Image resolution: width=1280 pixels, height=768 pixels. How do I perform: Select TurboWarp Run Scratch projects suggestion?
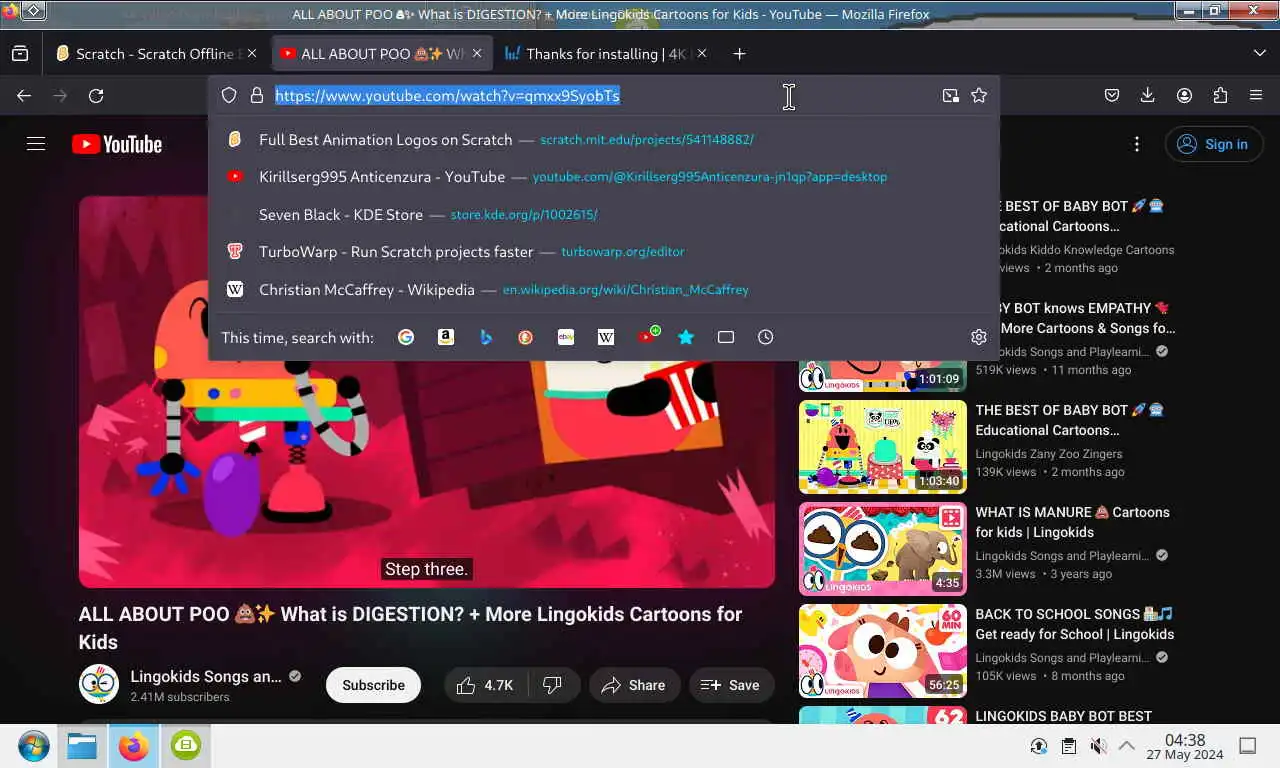(x=604, y=251)
